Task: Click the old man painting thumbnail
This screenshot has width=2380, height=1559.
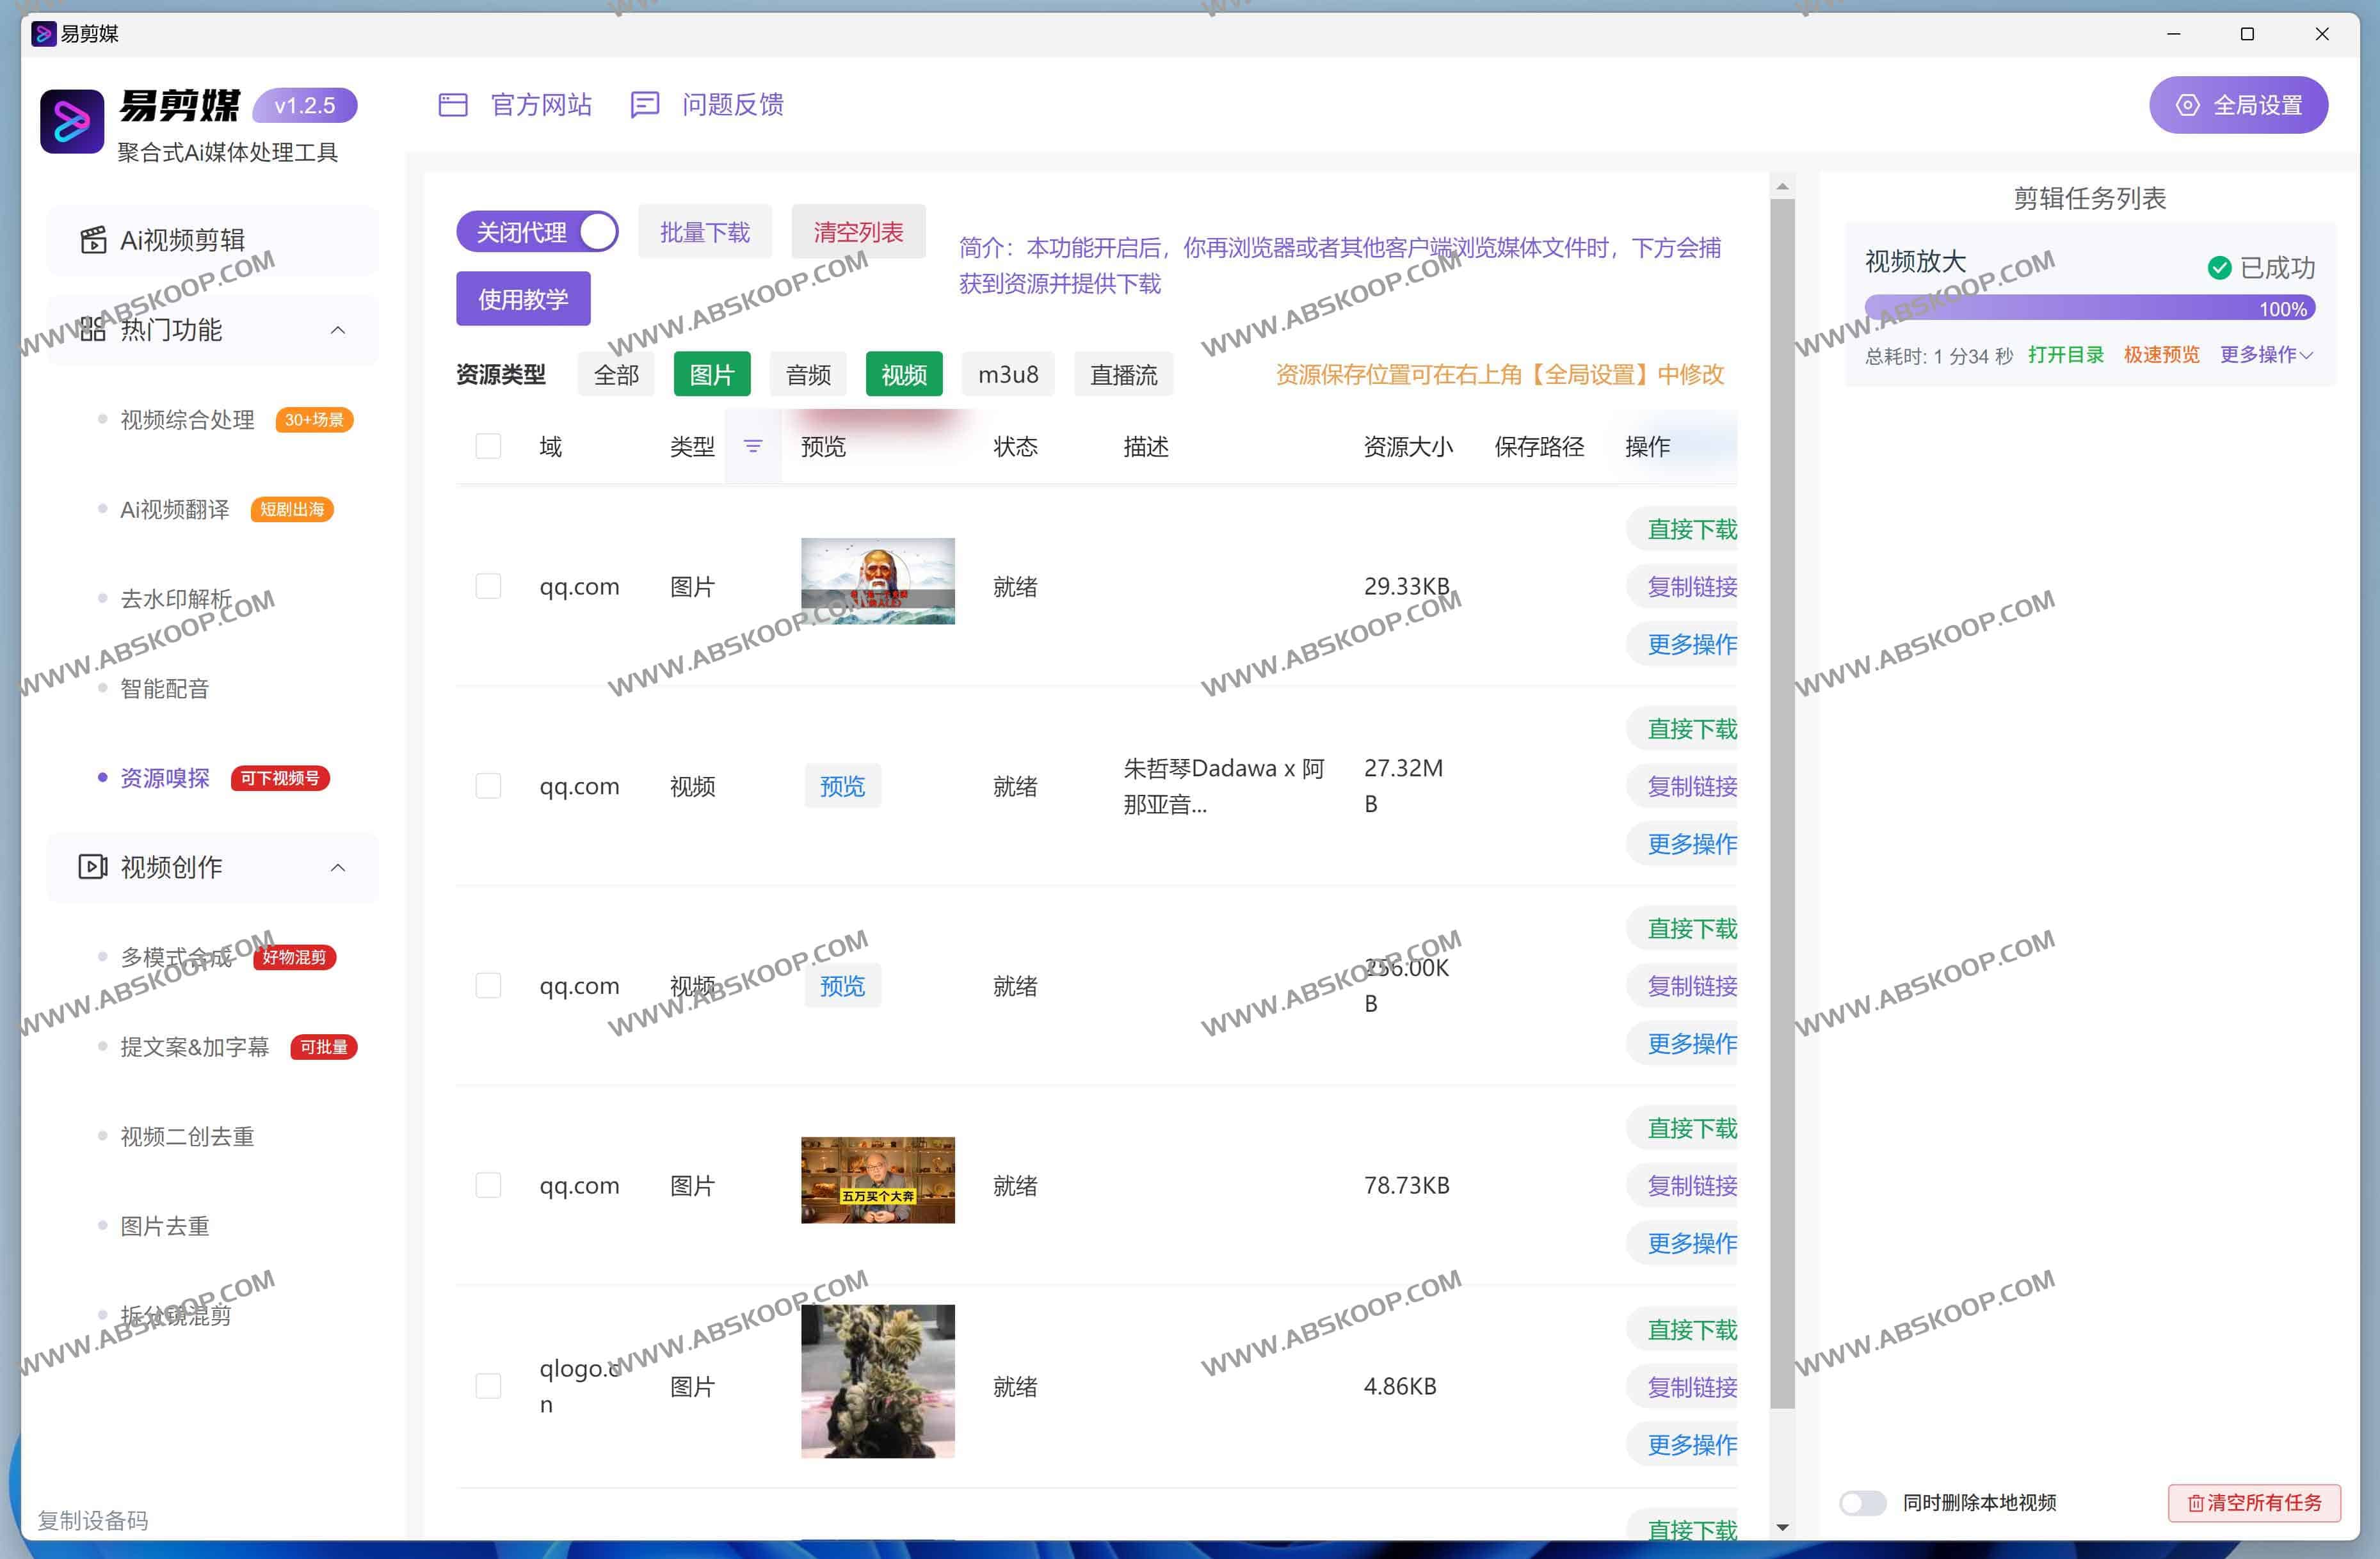Action: pos(877,581)
